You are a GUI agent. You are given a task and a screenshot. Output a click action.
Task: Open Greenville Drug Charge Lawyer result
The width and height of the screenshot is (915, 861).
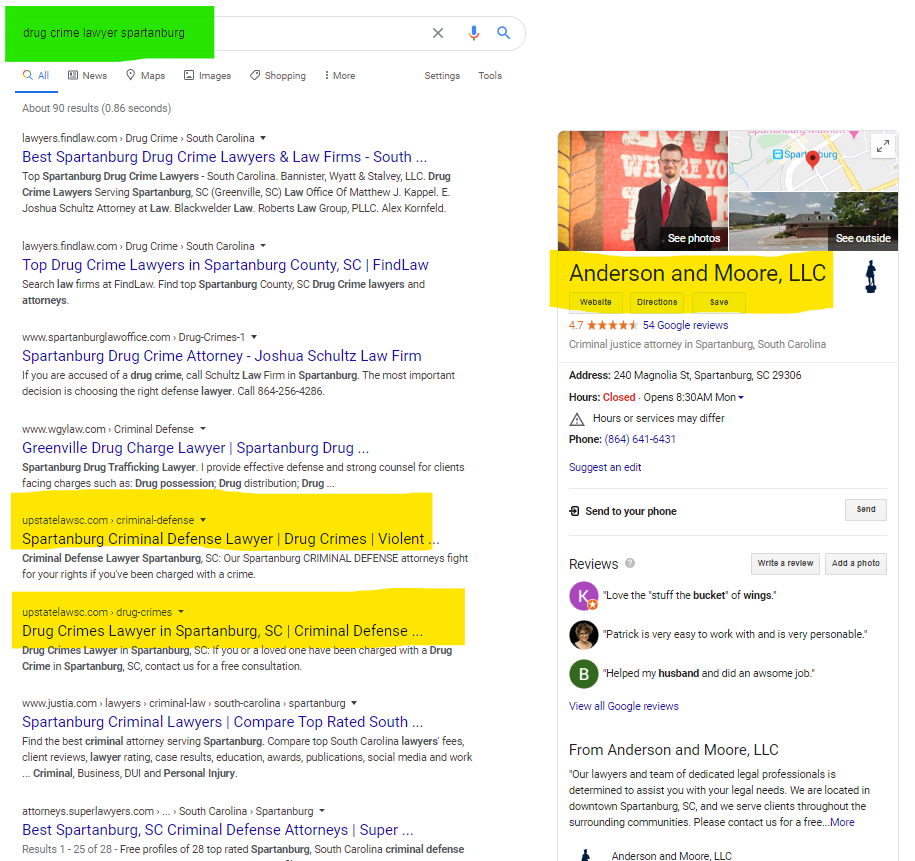click(195, 448)
